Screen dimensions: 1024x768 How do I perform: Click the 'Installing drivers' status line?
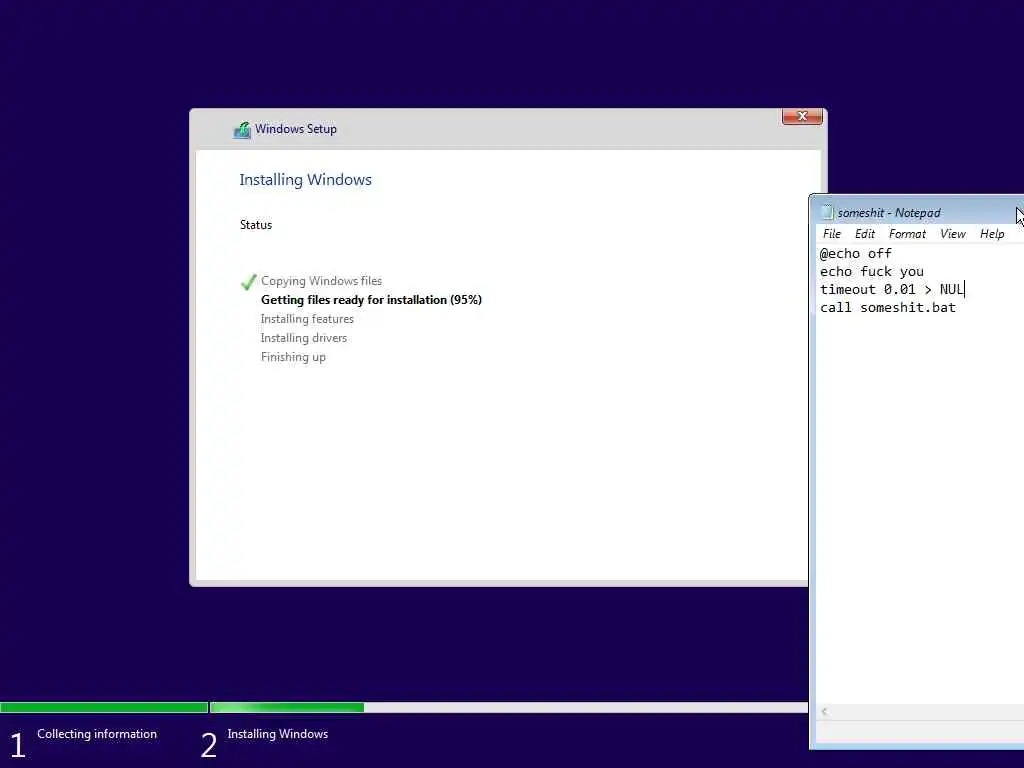pyautogui.click(x=304, y=338)
